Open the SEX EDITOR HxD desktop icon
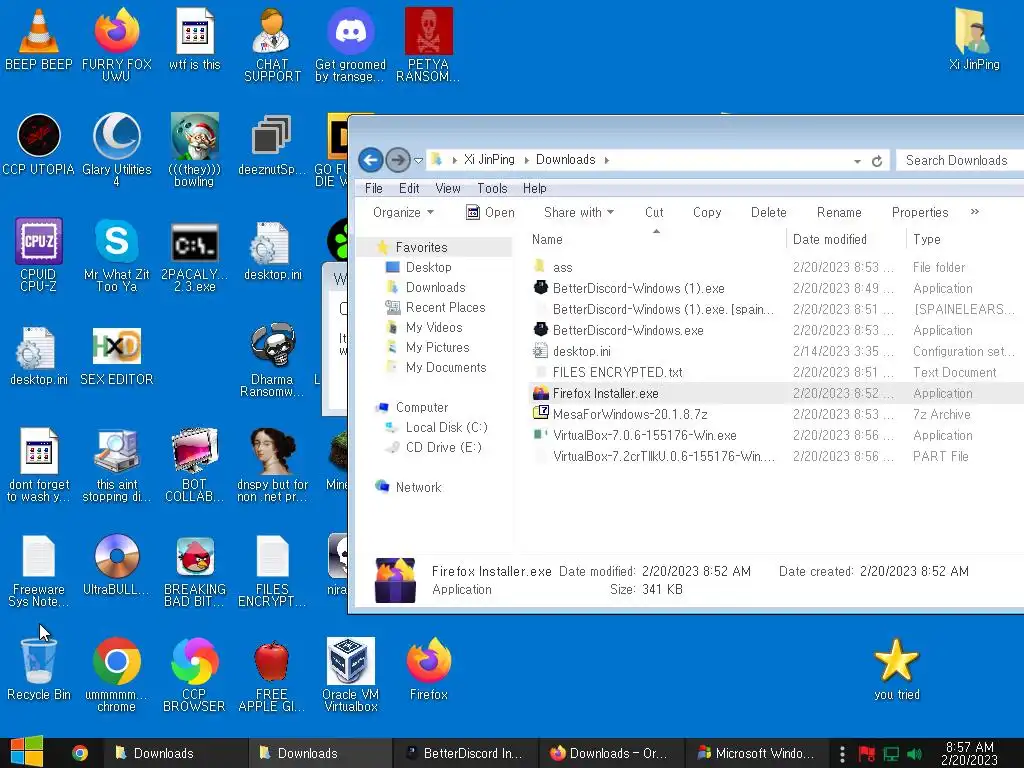The height and width of the screenshot is (768, 1024). [x=116, y=355]
